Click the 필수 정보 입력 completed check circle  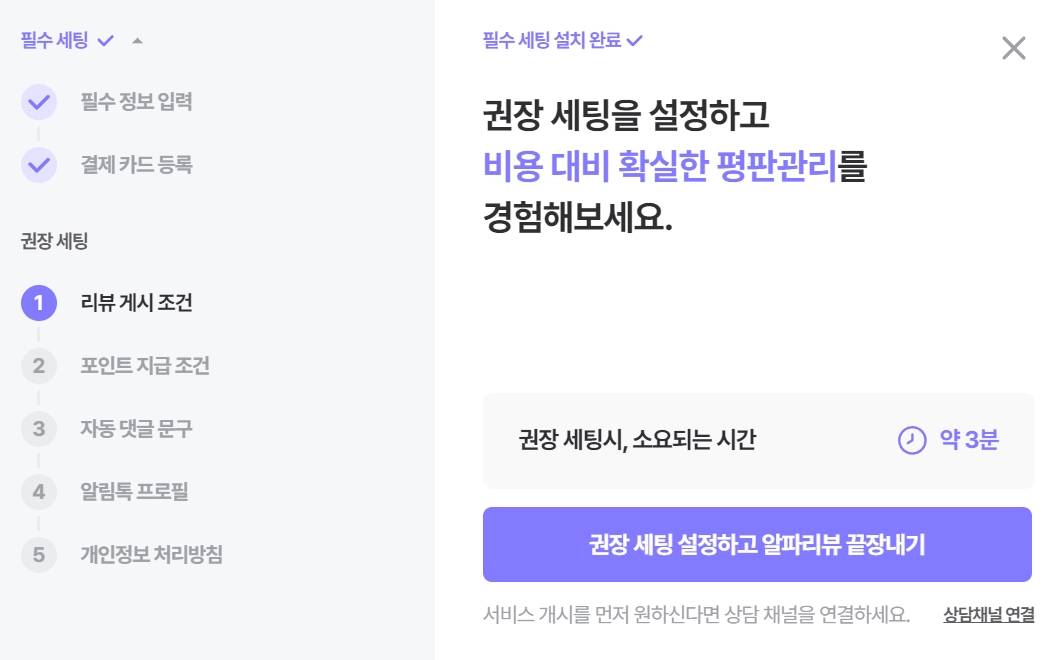pyautogui.click(x=38, y=102)
